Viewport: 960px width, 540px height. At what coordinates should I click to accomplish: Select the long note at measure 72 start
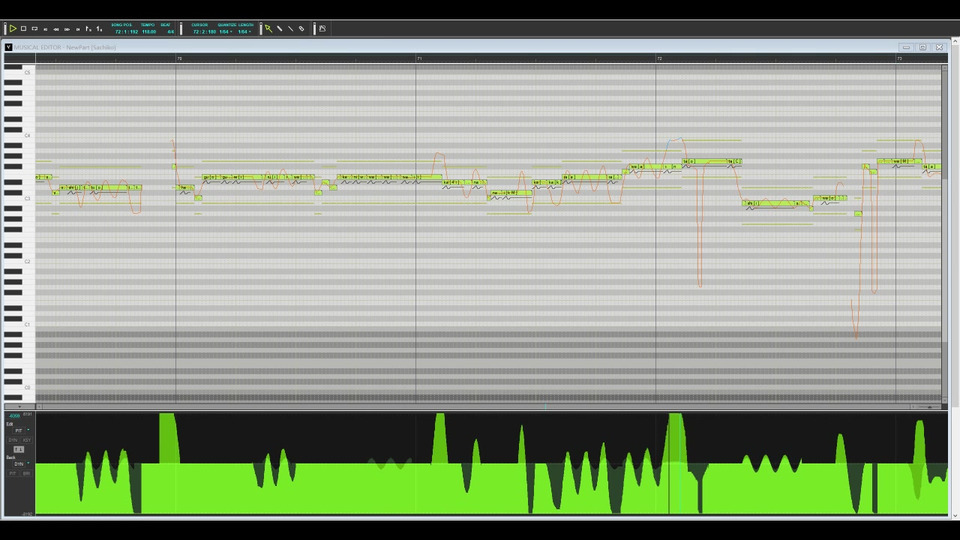(710, 162)
